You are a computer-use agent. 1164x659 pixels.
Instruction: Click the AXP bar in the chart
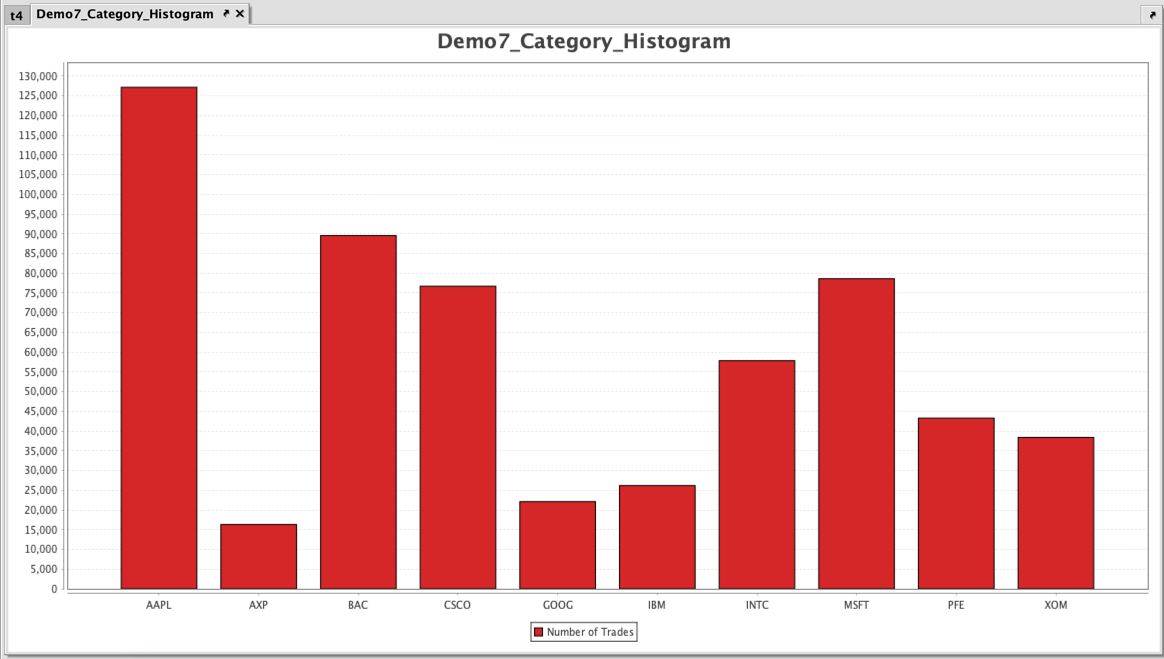[x=258, y=556]
